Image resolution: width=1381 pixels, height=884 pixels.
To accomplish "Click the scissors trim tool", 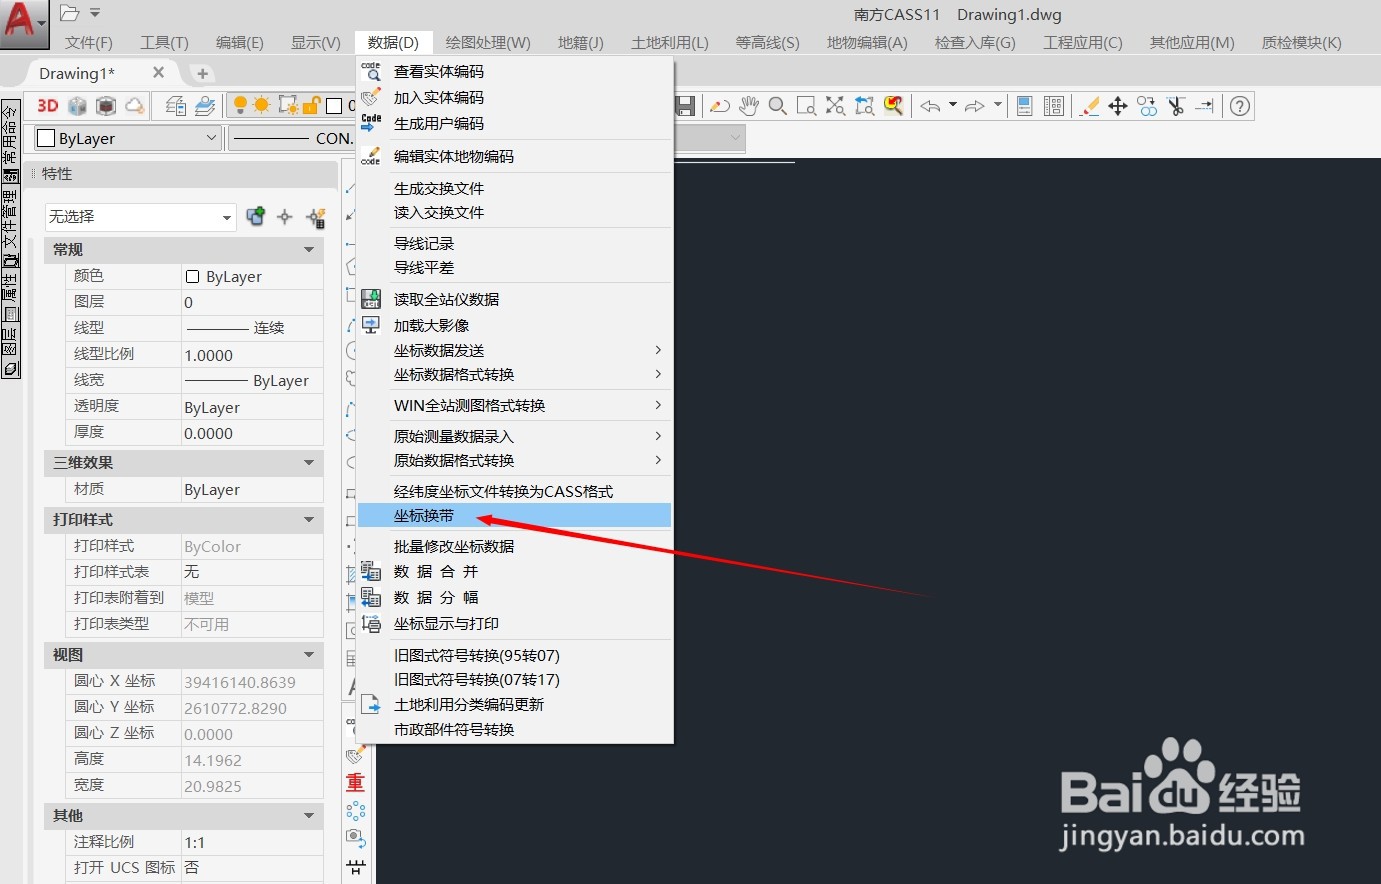I will click(x=1176, y=106).
